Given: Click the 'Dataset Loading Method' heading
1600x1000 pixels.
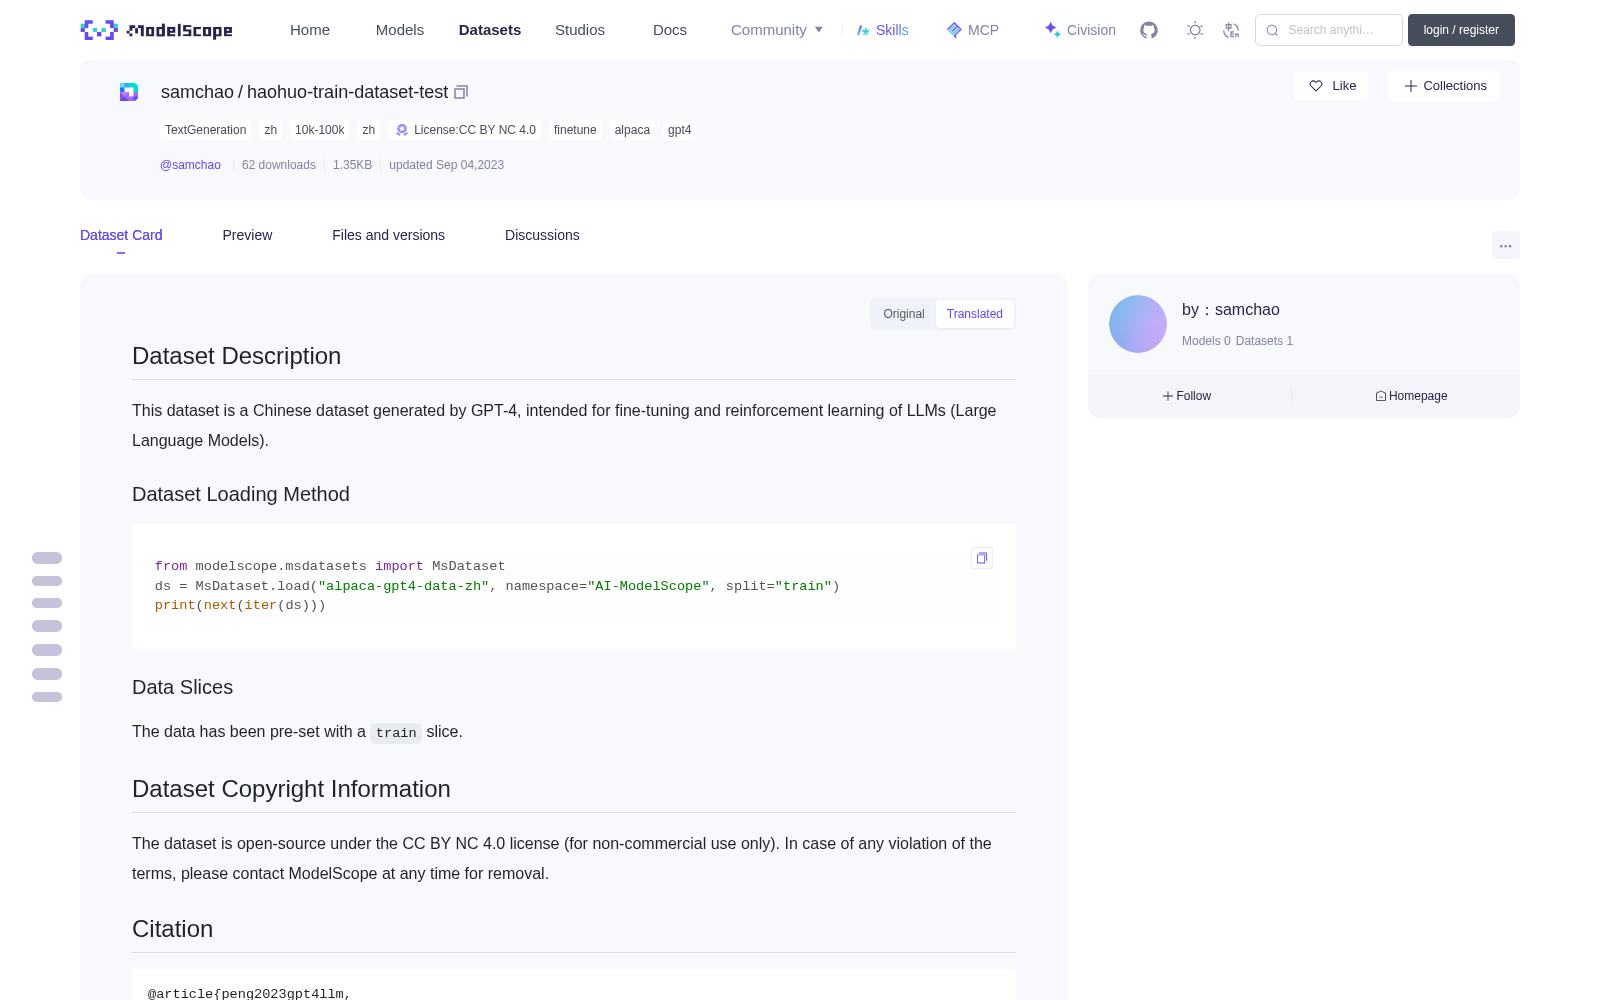Looking at the screenshot, I should [x=241, y=494].
